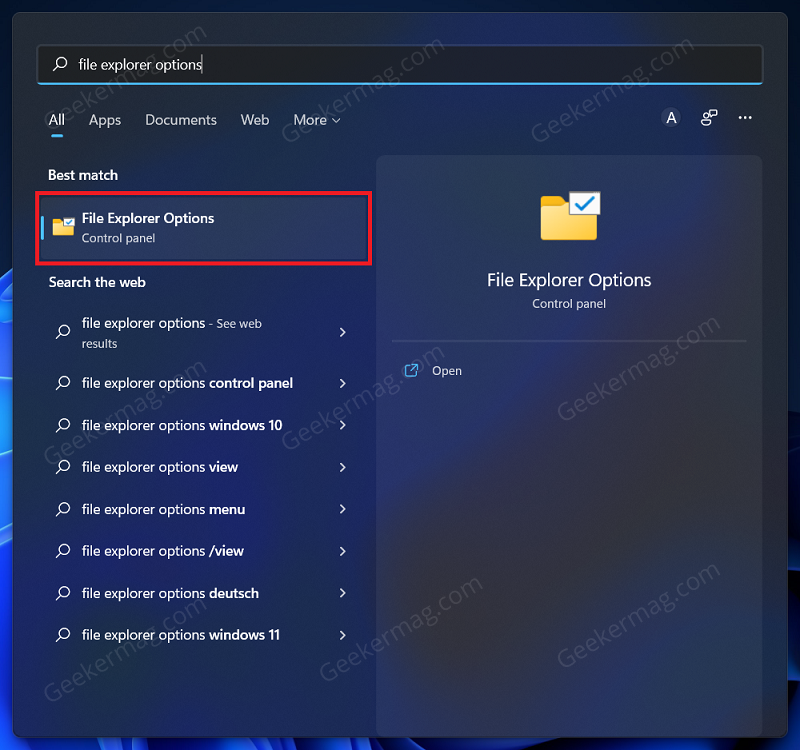
Task: Select 'file explorer options view' suggestion
Action: (202, 467)
